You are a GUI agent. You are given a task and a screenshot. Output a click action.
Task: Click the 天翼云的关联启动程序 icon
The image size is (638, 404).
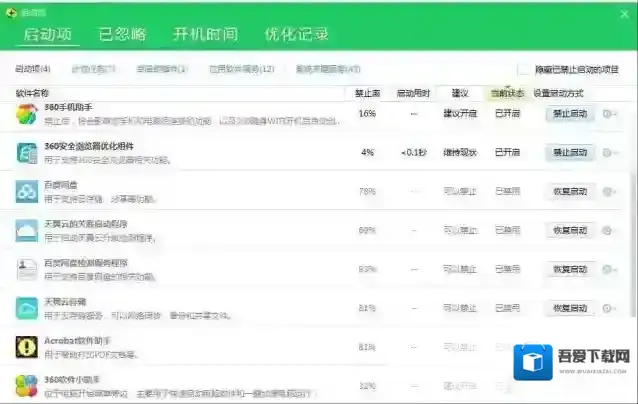tap(27, 231)
